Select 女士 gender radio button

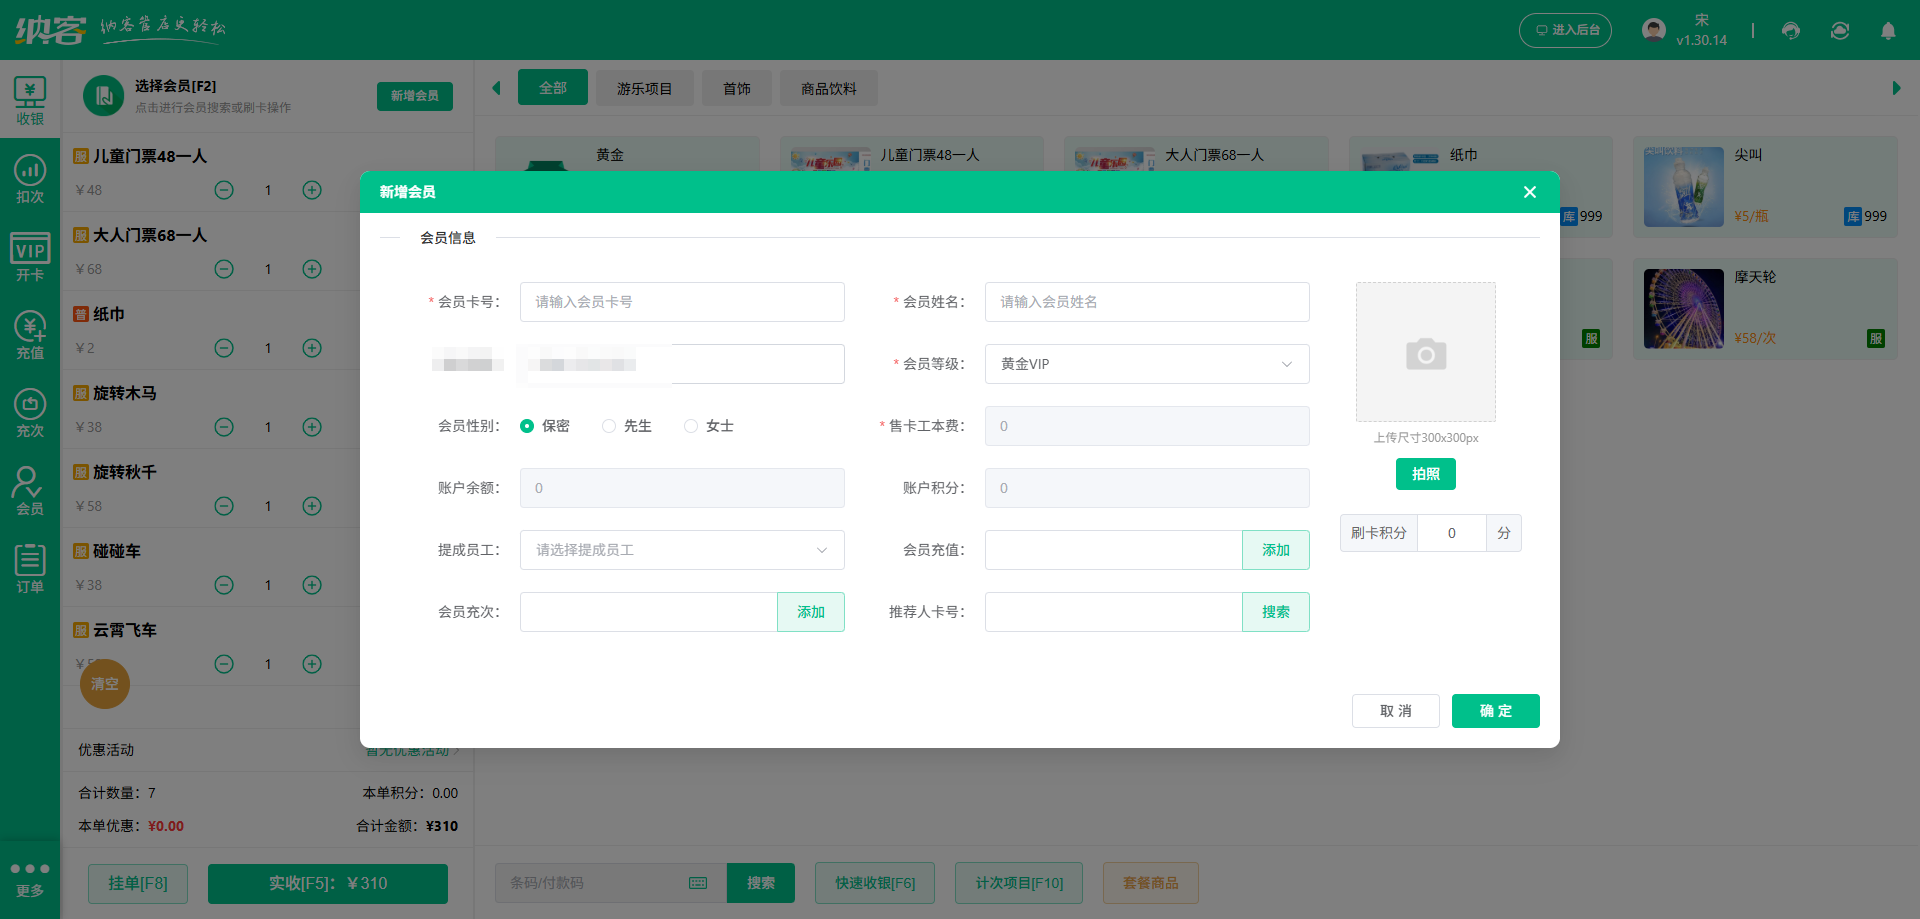690,425
